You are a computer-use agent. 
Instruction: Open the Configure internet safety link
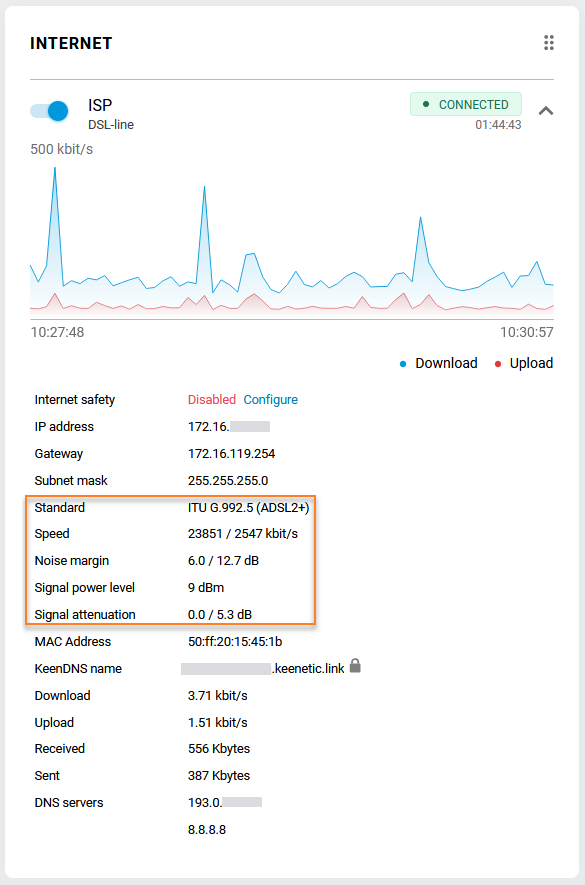pos(270,400)
